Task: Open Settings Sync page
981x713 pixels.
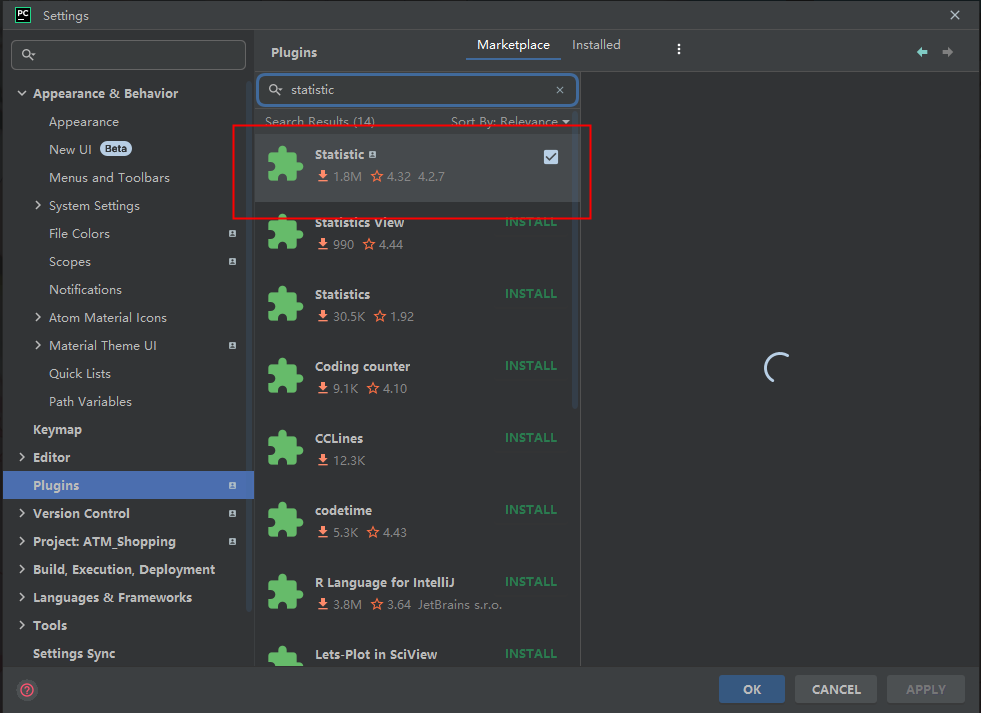Action: [x=74, y=654]
